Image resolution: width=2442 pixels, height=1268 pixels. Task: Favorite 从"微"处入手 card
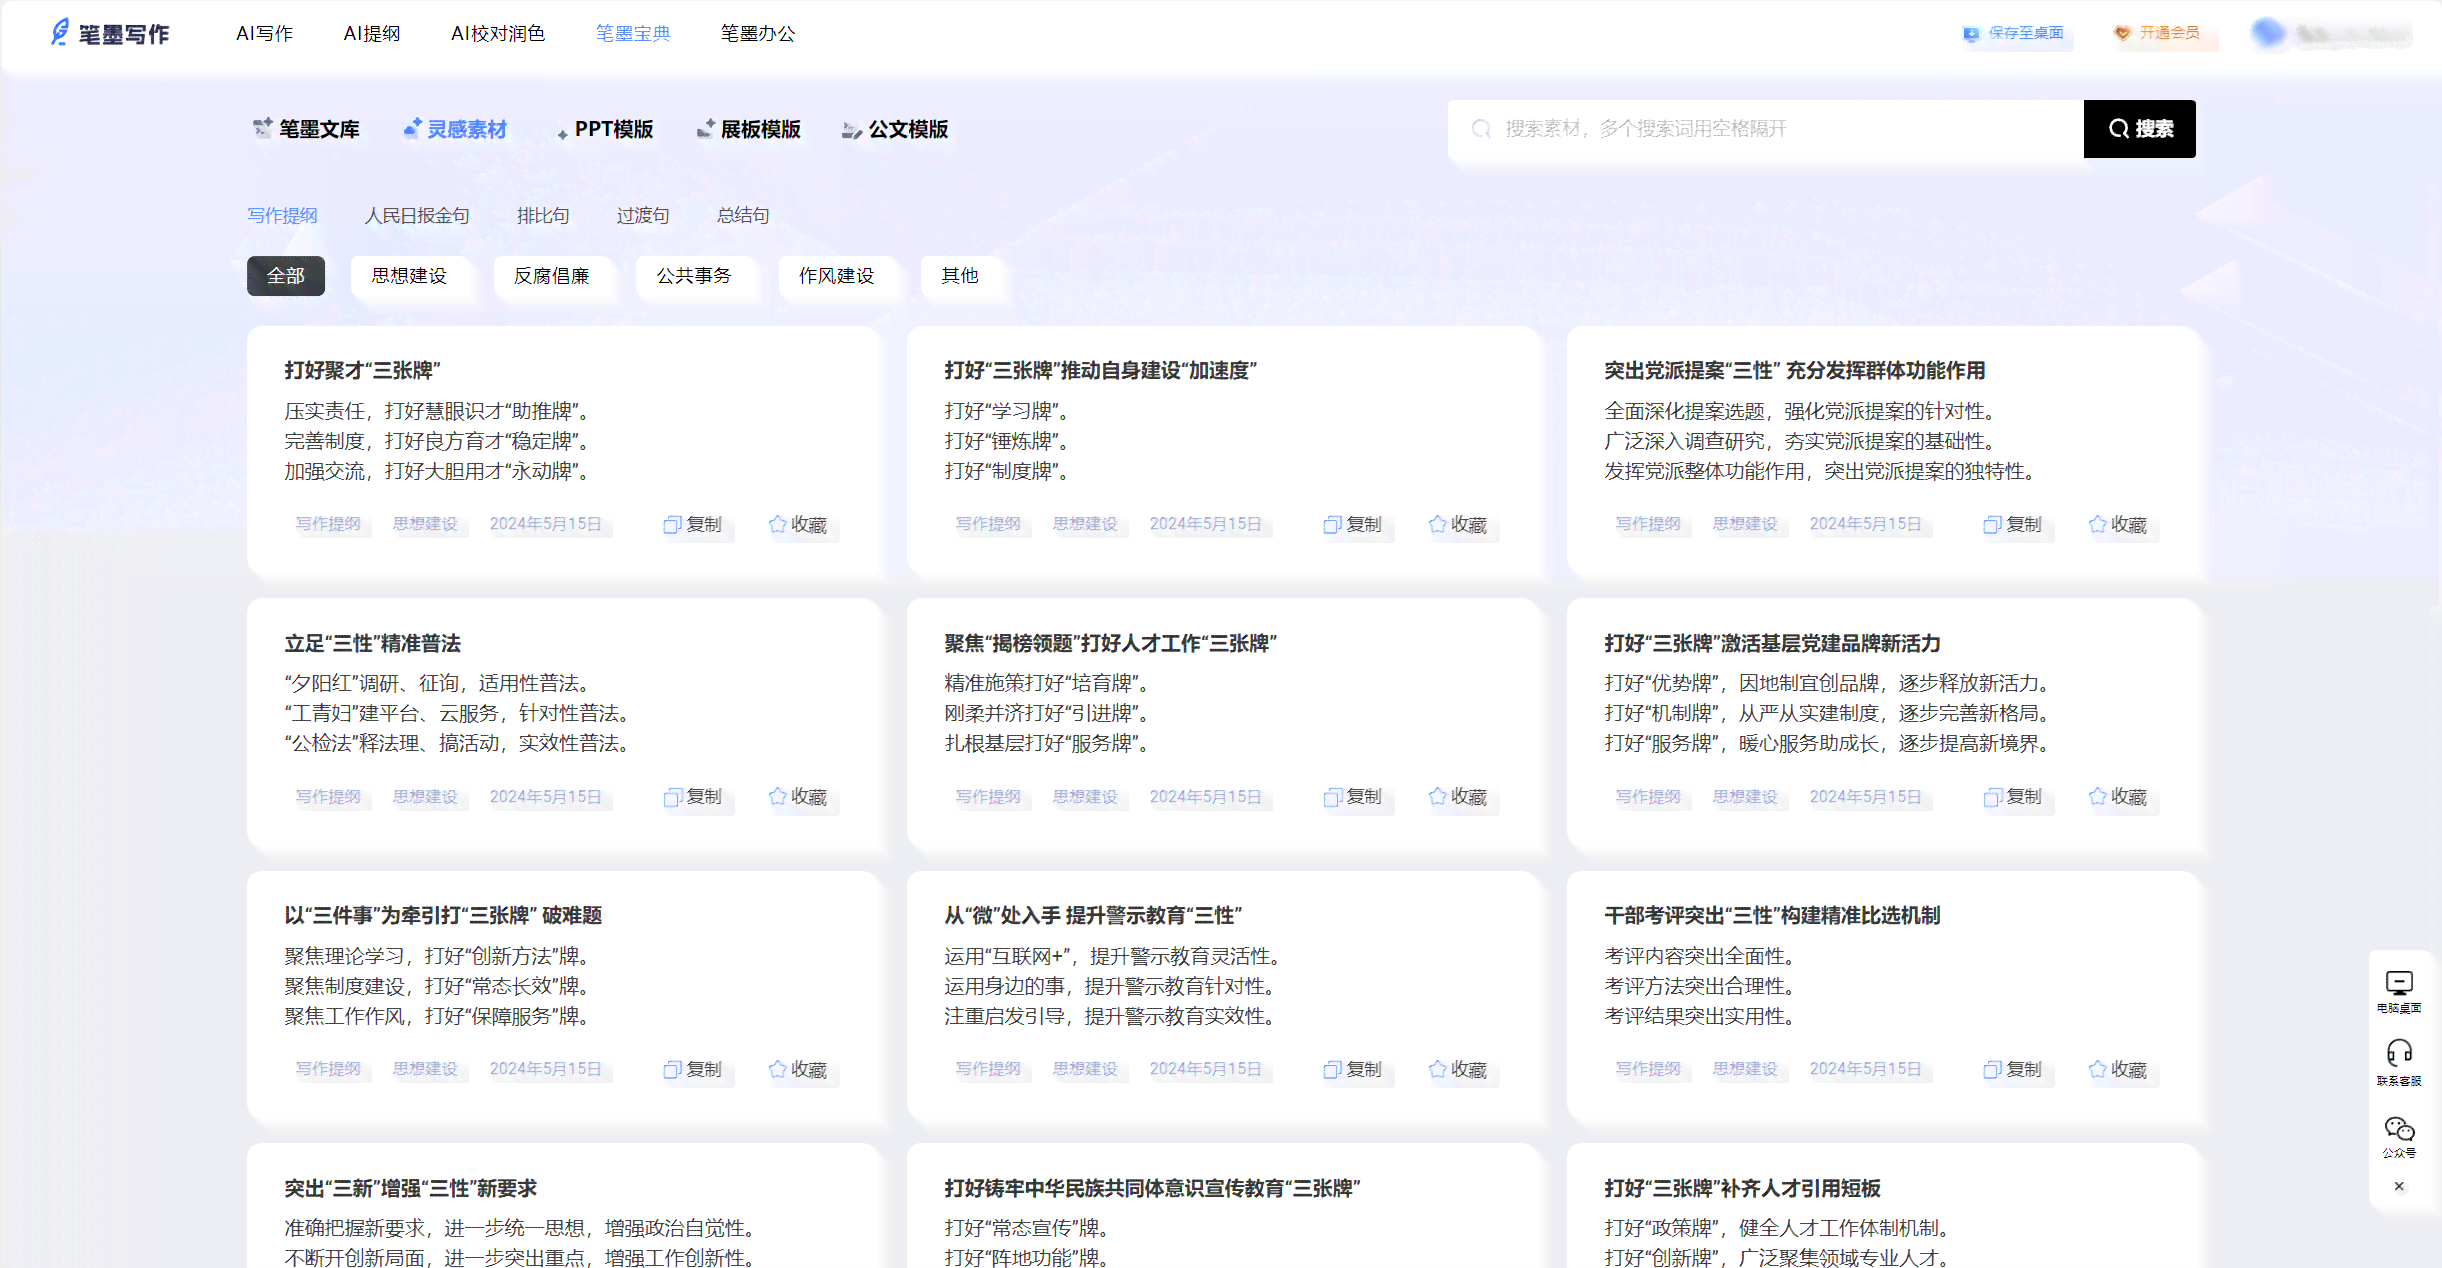[1458, 1069]
